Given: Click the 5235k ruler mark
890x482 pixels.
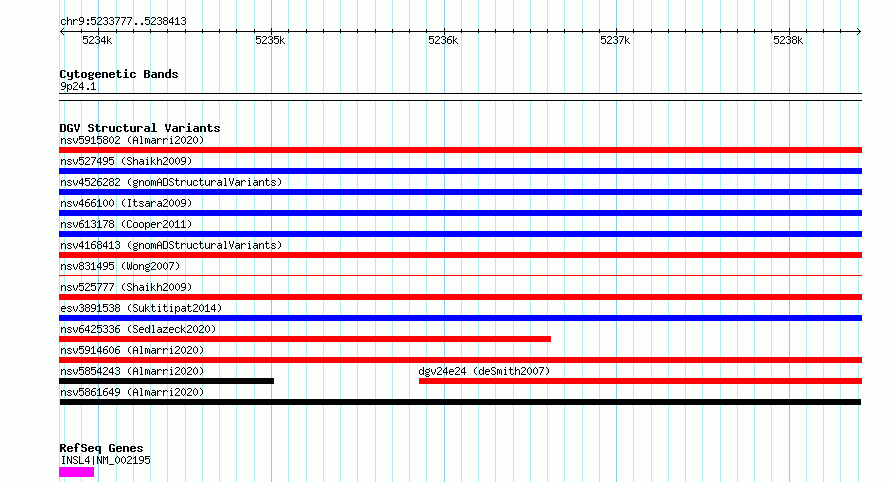Looking at the screenshot, I should pos(270,40).
